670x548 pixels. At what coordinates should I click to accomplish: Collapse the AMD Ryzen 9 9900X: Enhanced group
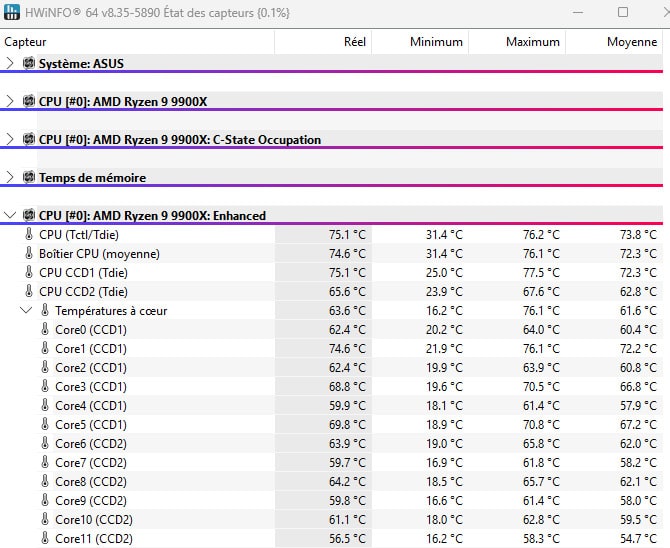(10, 216)
